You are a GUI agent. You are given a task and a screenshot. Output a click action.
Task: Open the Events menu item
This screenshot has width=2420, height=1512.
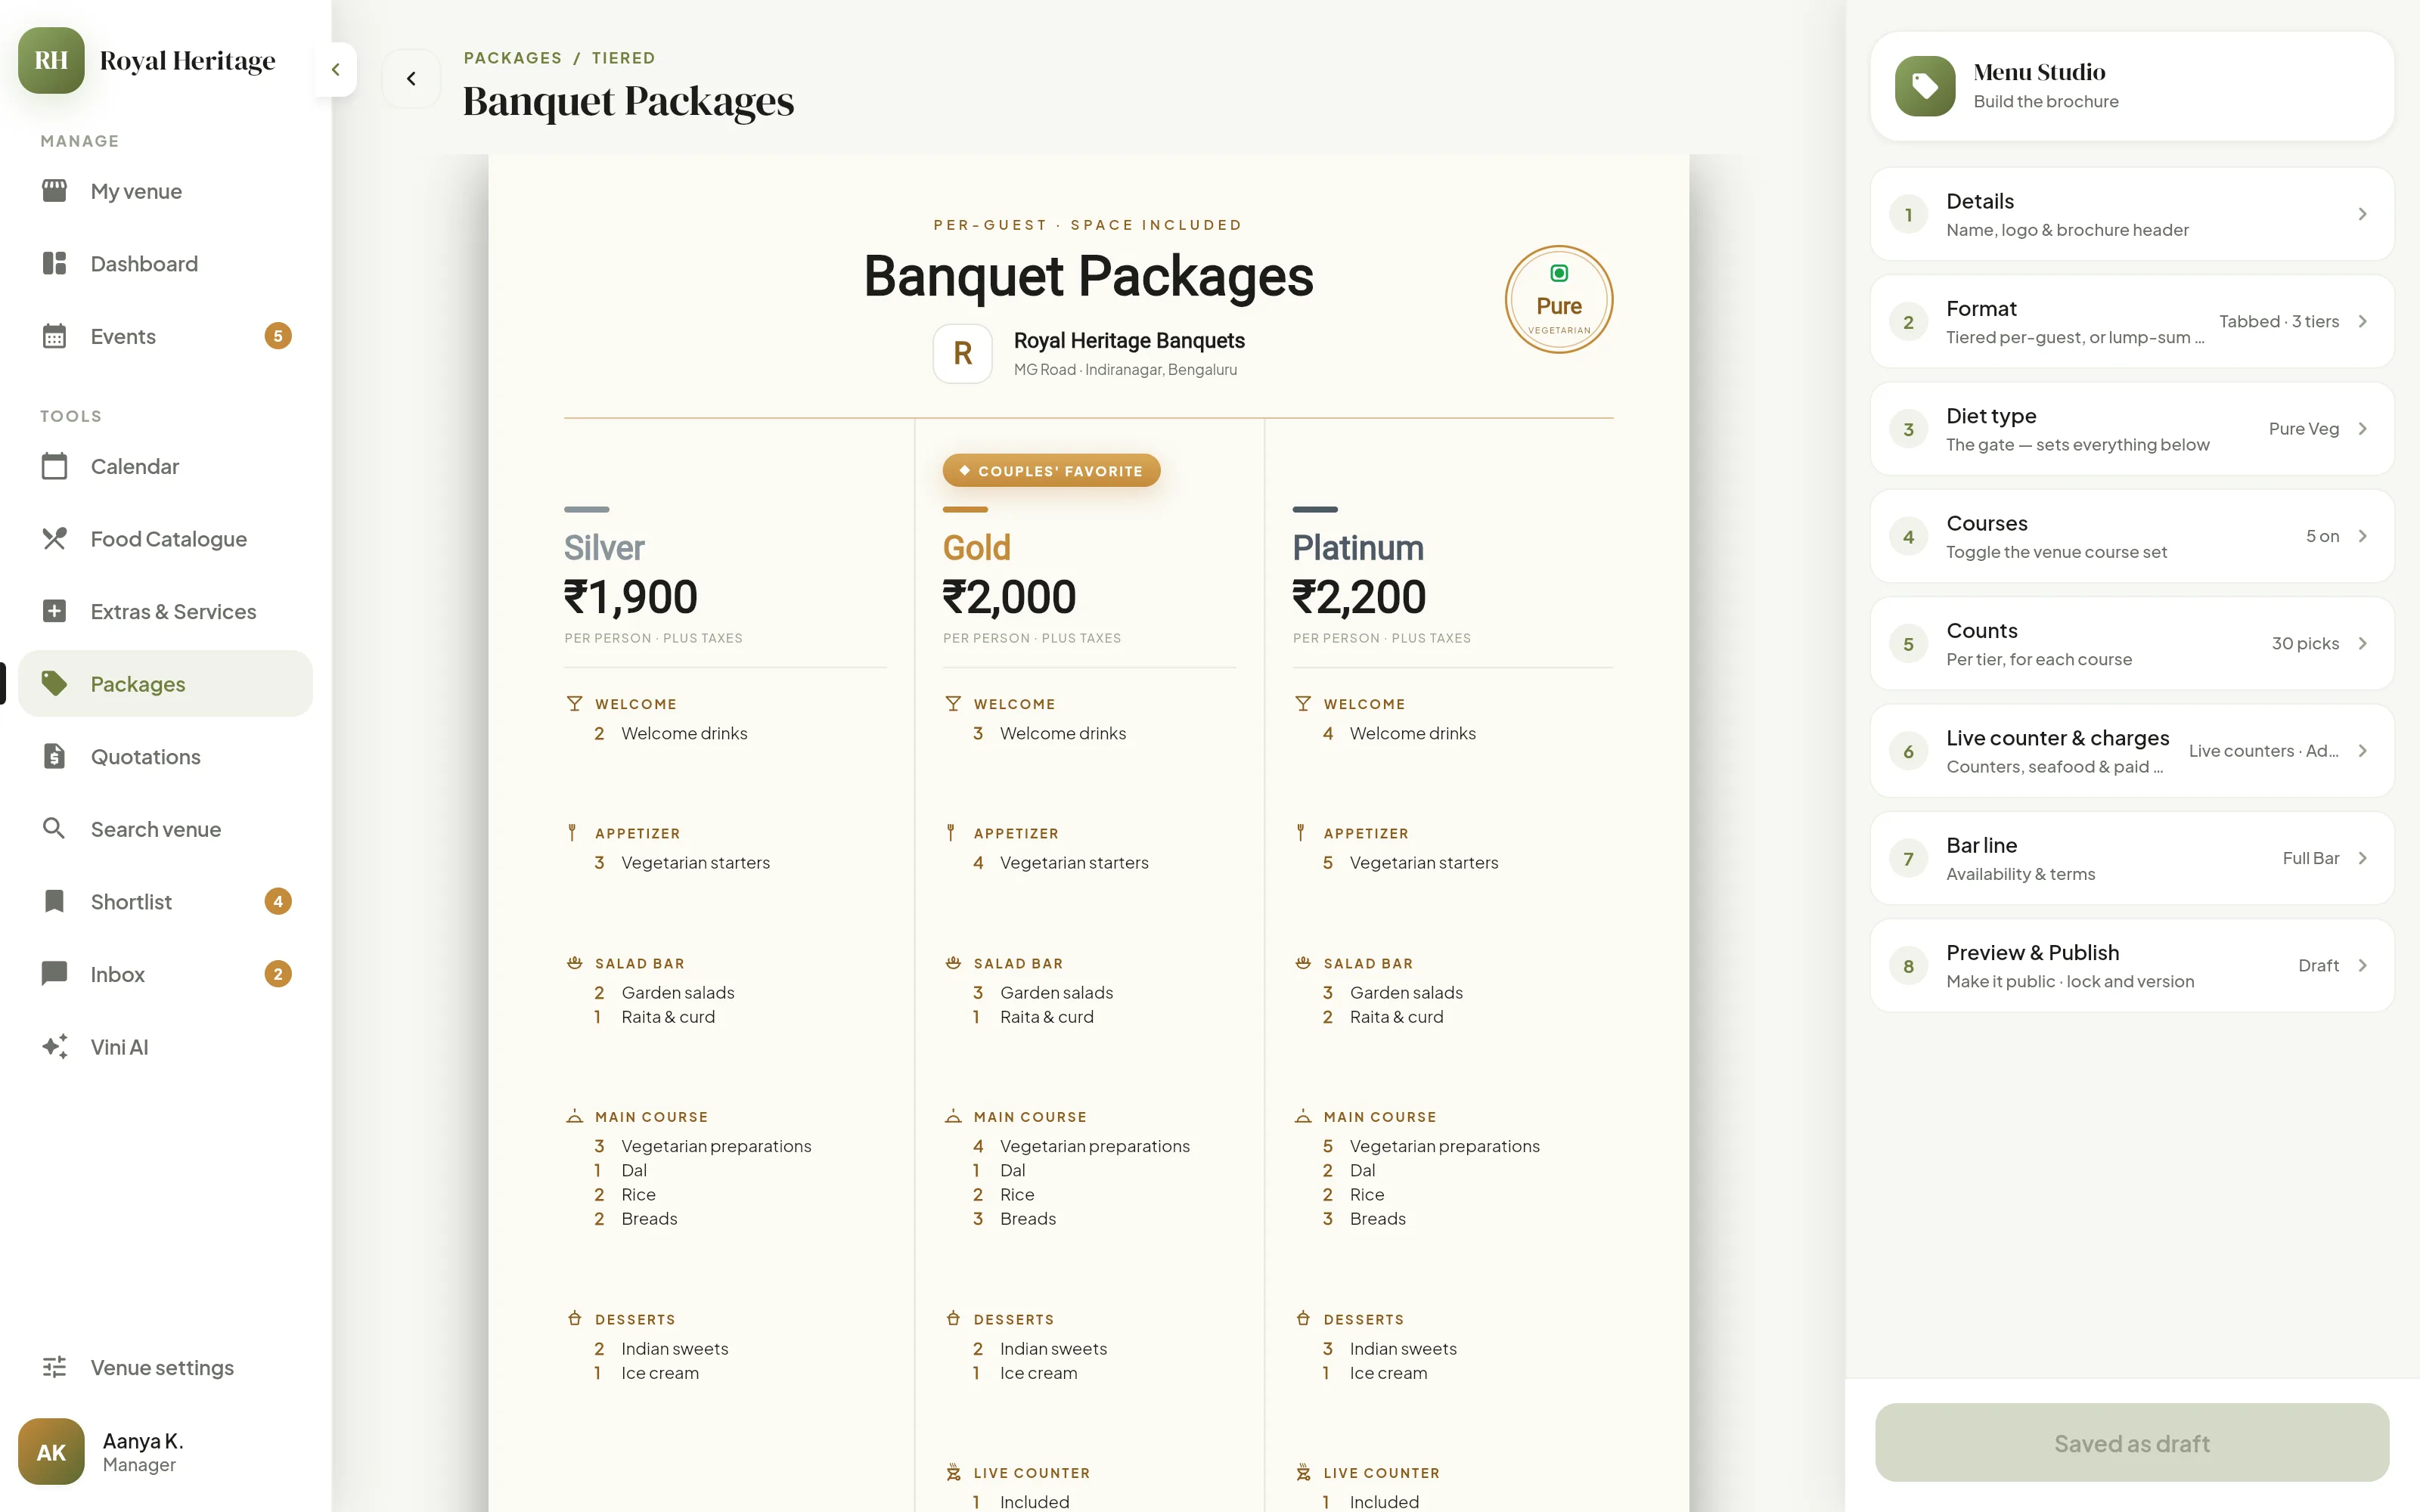165,336
